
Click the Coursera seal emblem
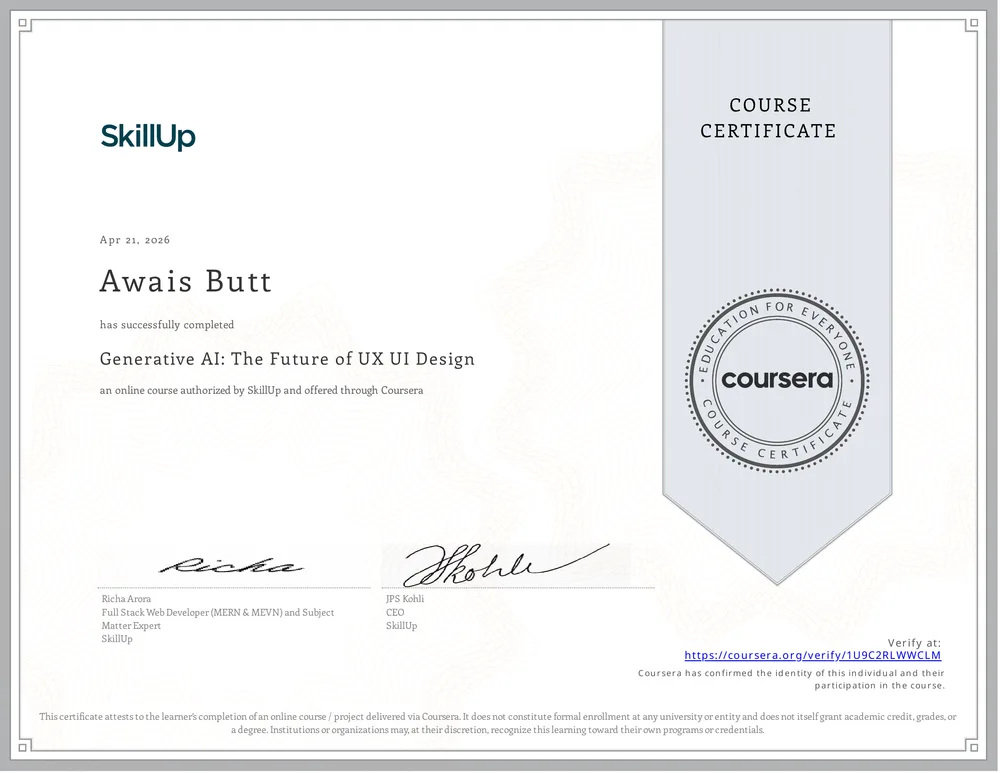click(777, 381)
